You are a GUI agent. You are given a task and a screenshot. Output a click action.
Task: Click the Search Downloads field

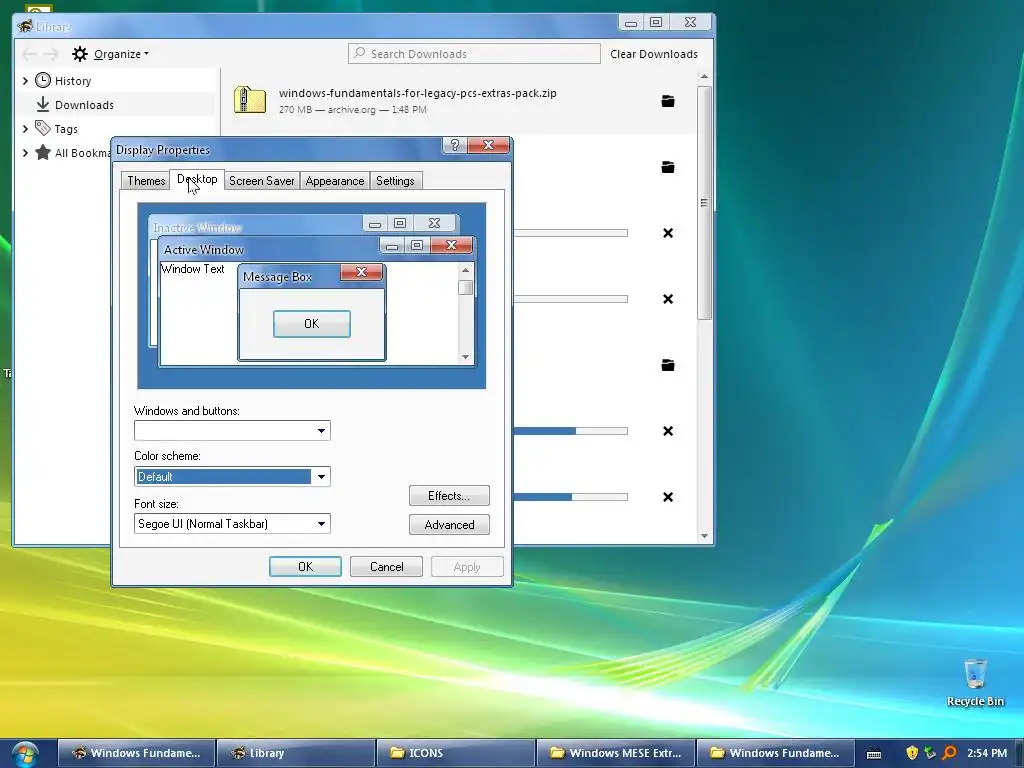(474, 54)
